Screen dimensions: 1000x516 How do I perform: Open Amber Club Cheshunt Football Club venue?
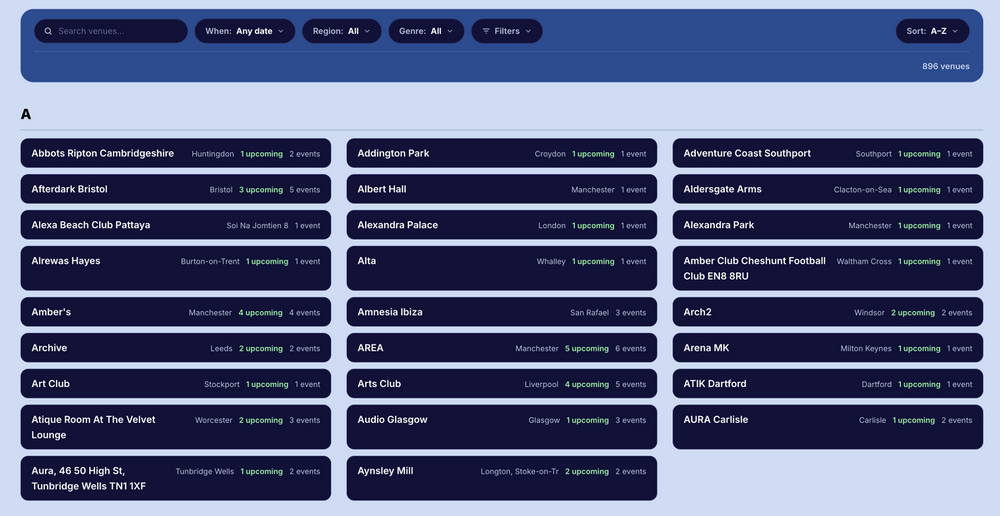click(828, 268)
